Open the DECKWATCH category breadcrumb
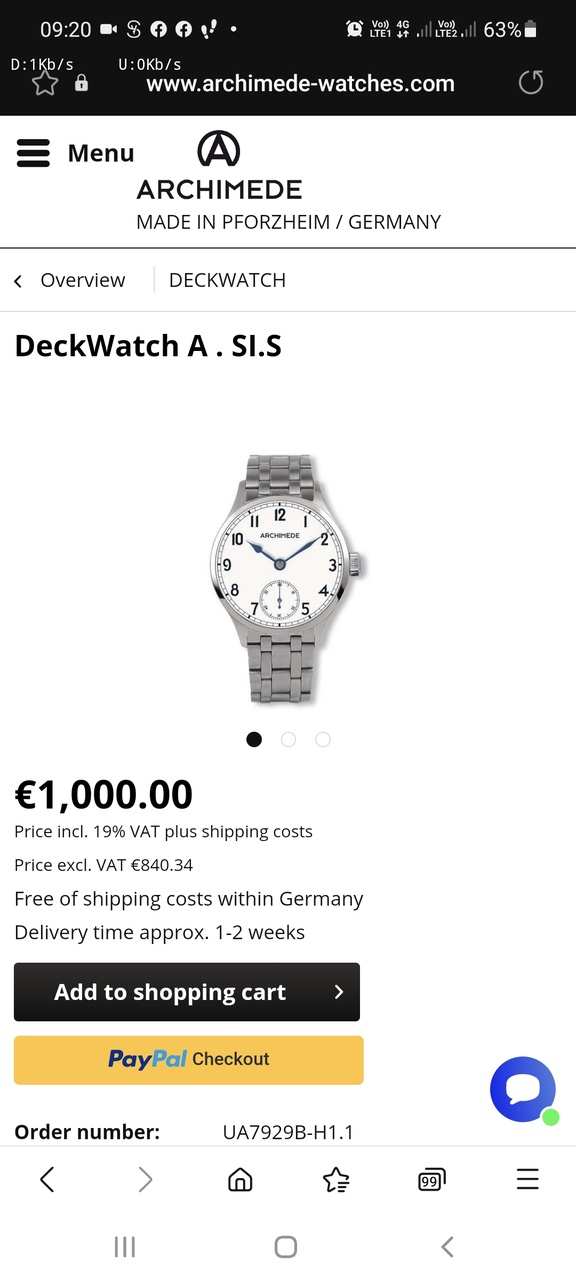The image size is (576, 1280). tap(227, 280)
